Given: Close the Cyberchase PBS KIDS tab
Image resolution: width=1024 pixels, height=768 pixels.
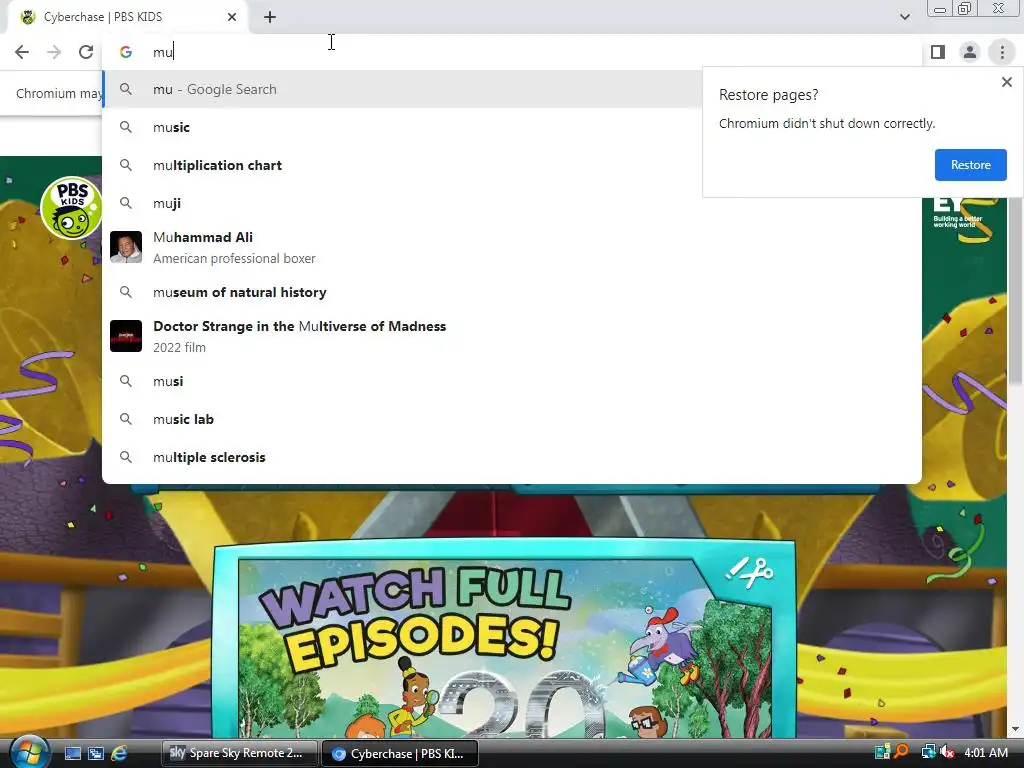Looking at the screenshot, I should coord(232,17).
